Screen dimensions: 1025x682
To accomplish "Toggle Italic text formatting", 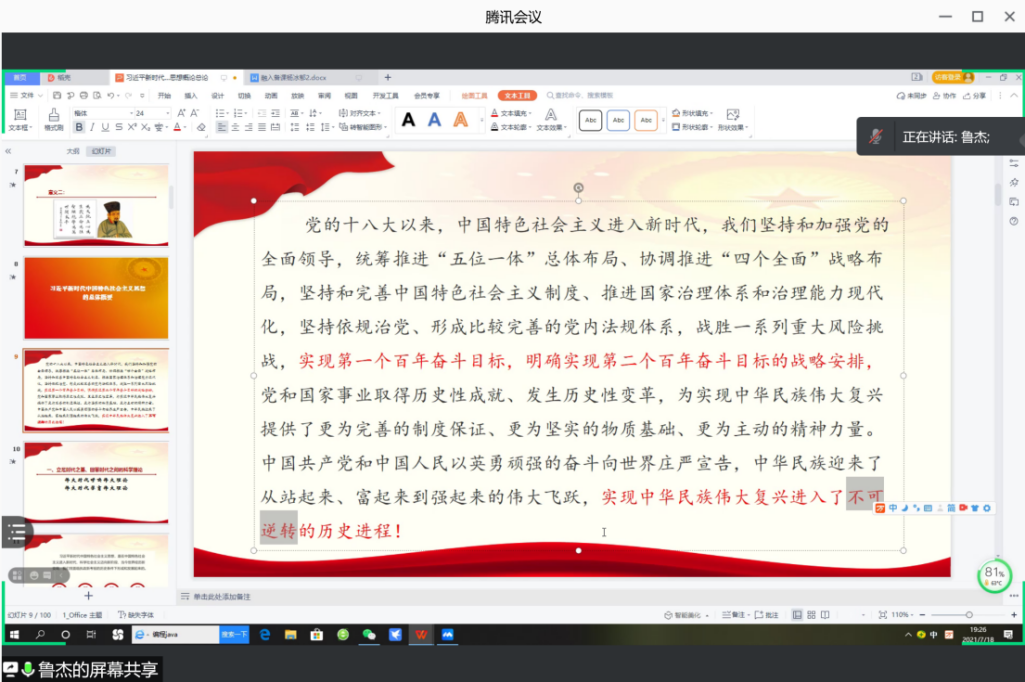I will (92, 128).
